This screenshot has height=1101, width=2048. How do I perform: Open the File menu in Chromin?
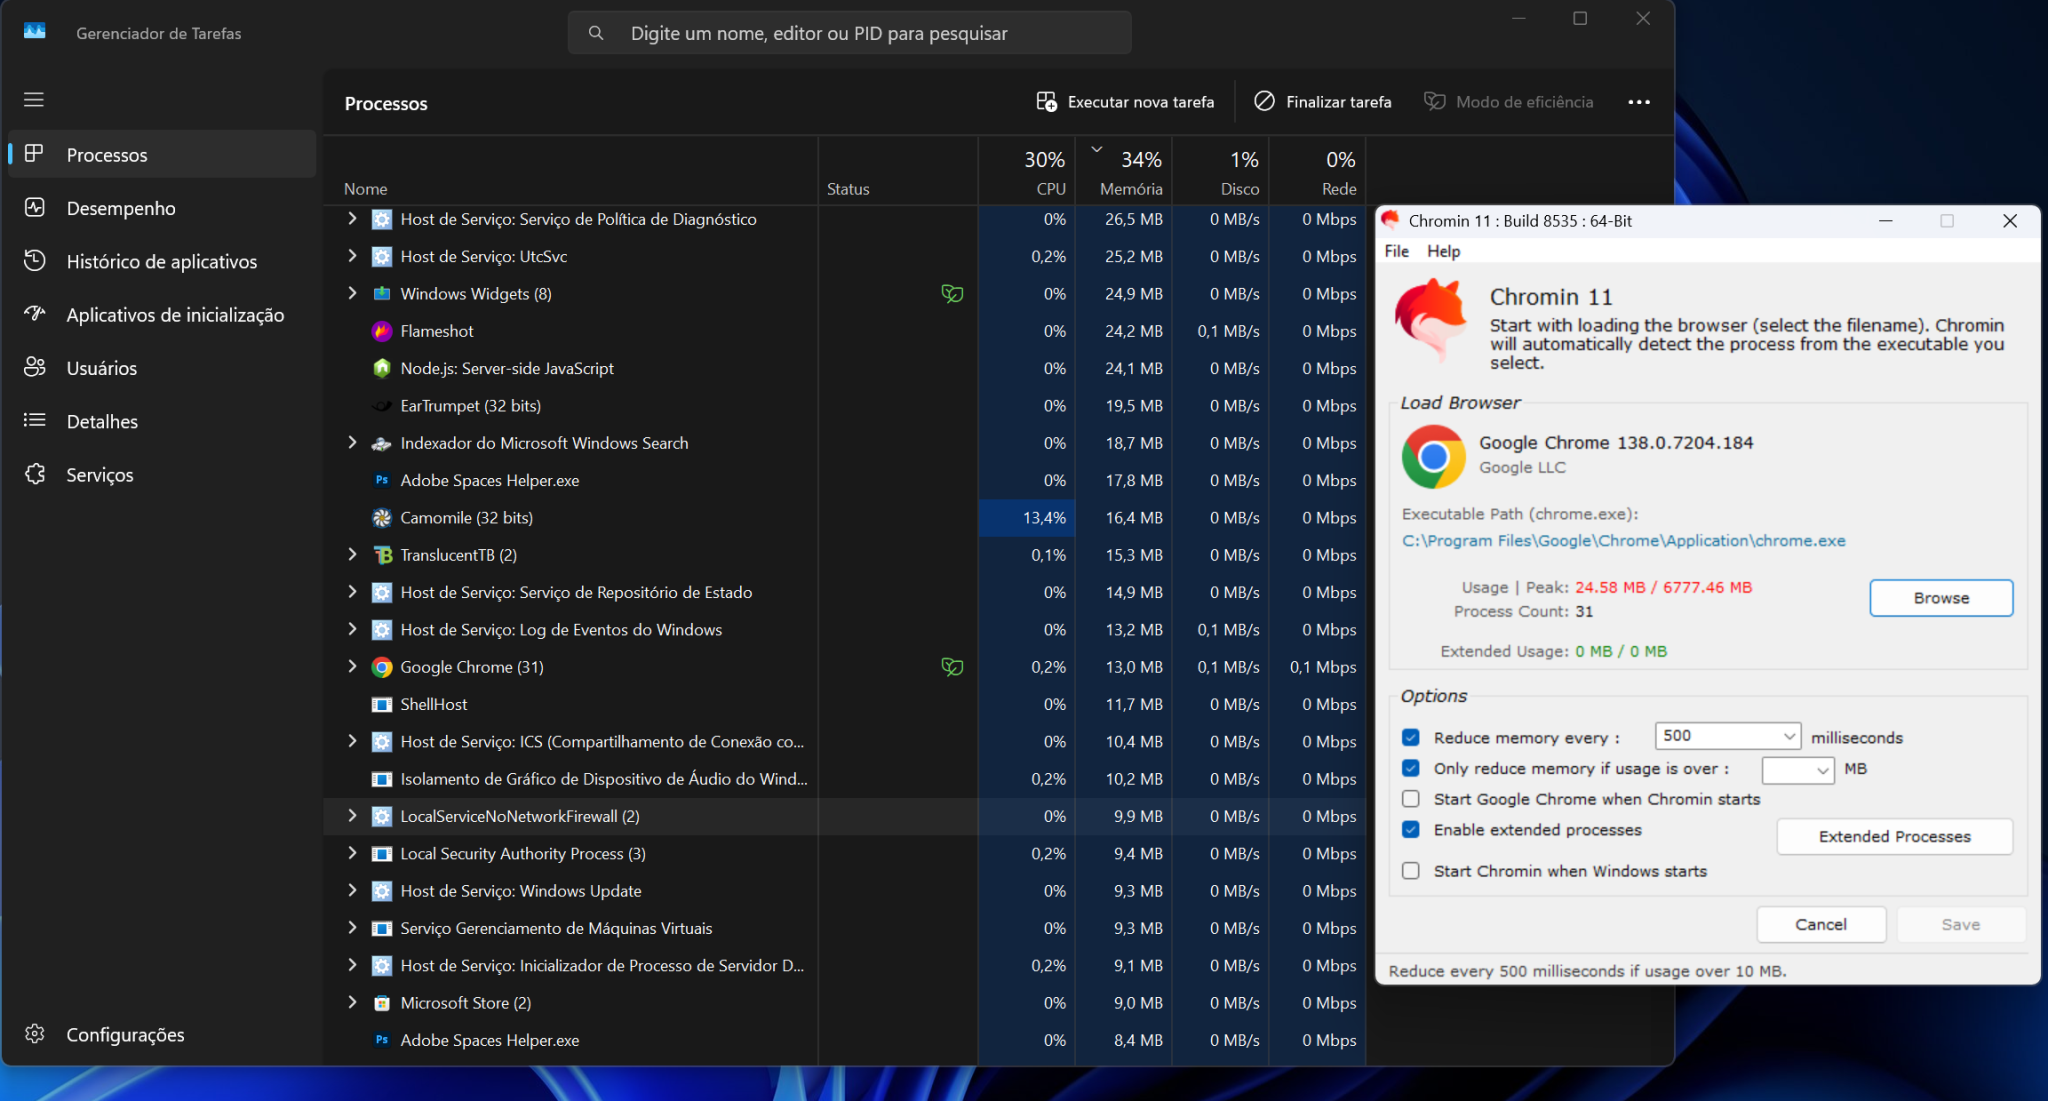(x=1396, y=251)
